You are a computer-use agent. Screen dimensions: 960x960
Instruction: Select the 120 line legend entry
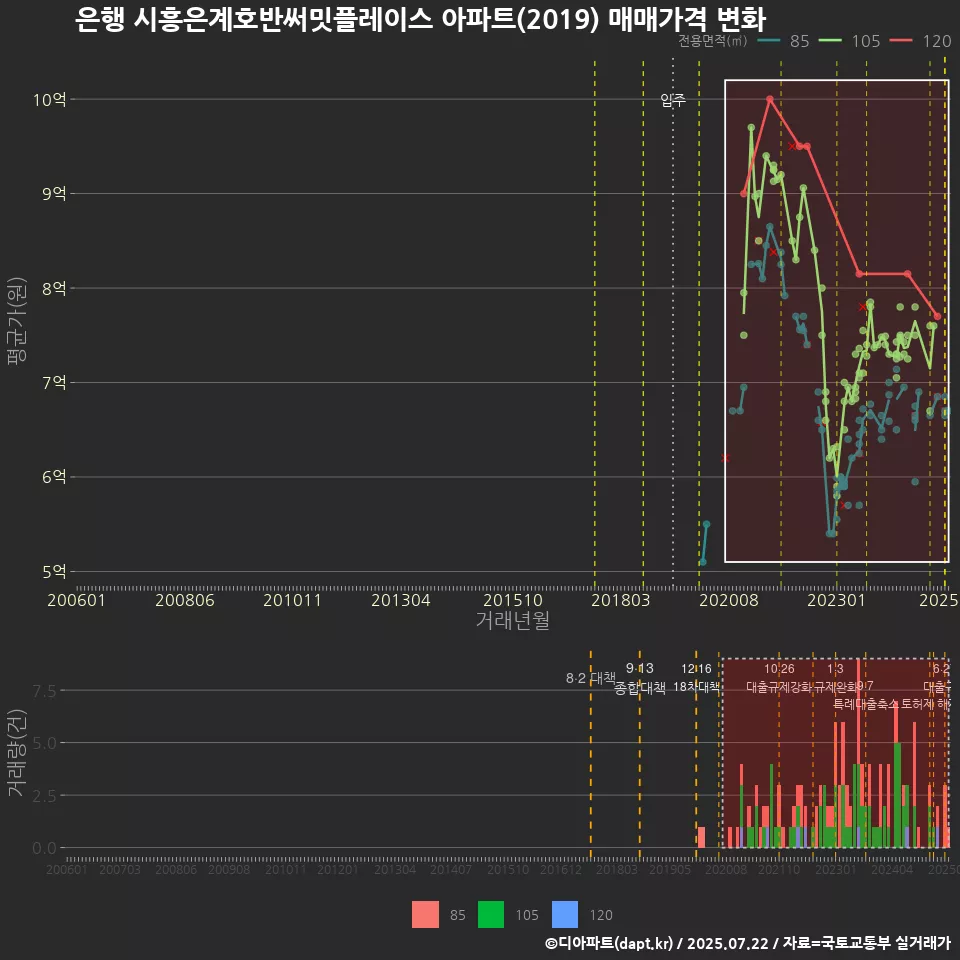(x=920, y=41)
